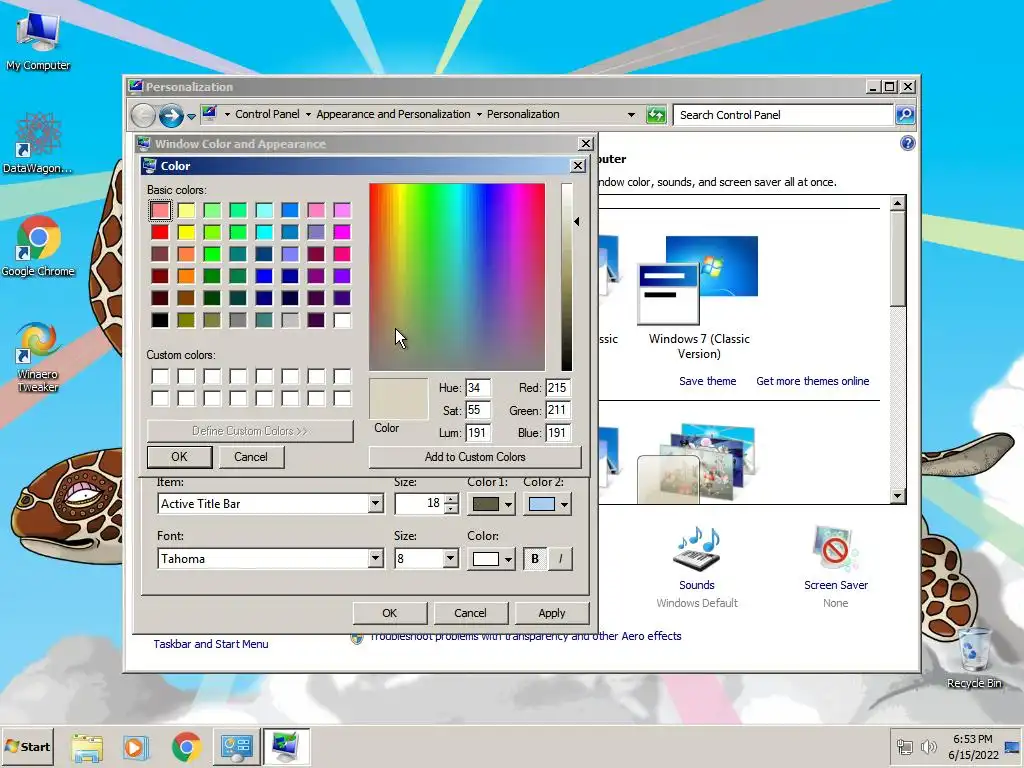This screenshot has width=1024, height=768.
Task: Select the Aero theme with flower pictures
Action: coord(696,464)
